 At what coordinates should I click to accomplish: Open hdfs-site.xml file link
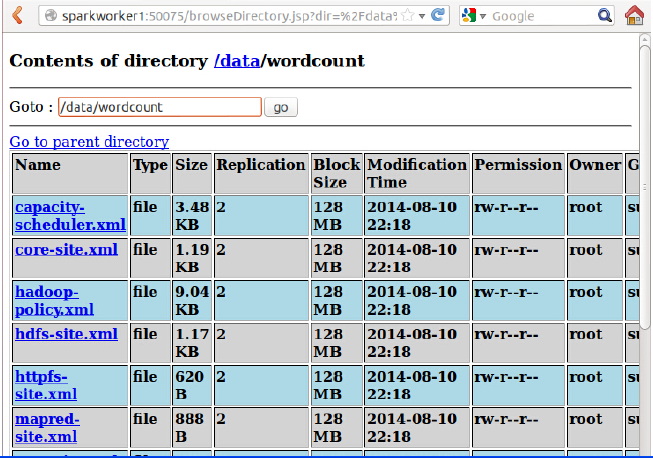pos(66,334)
